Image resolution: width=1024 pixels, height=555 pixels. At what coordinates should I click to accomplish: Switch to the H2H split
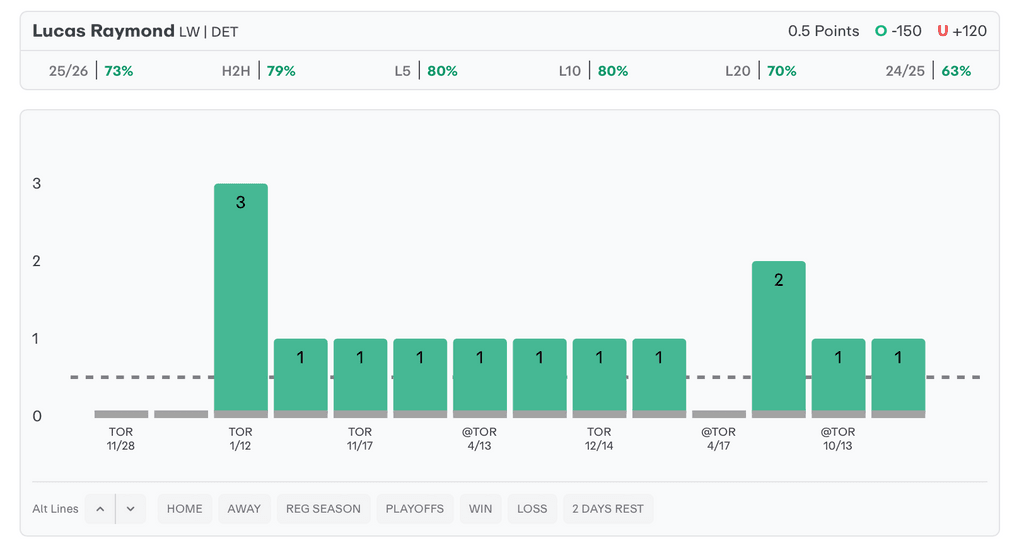pyautogui.click(x=259, y=71)
